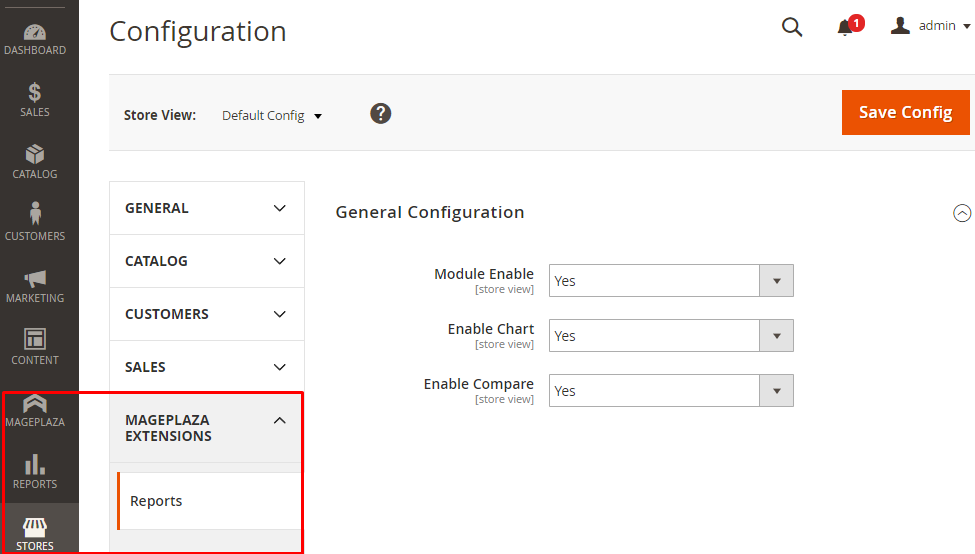The image size is (975, 554).
Task: Open the notifications bell
Action: pyautogui.click(x=846, y=28)
